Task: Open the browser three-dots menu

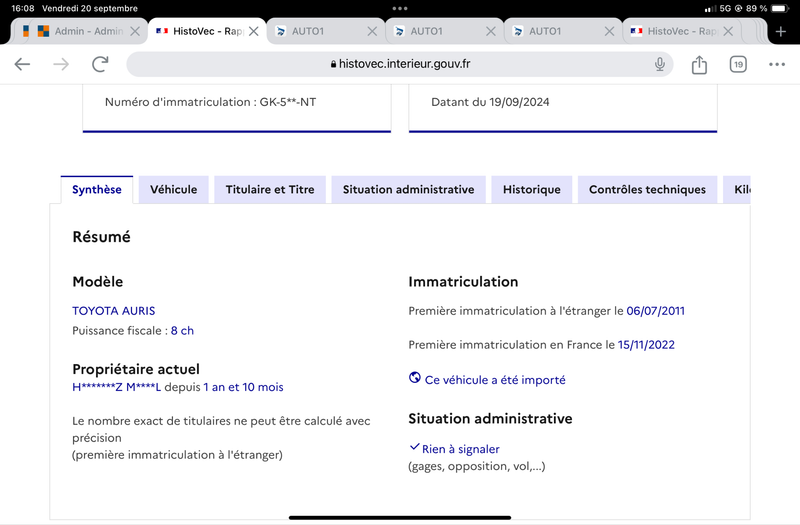Action: click(777, 64)
